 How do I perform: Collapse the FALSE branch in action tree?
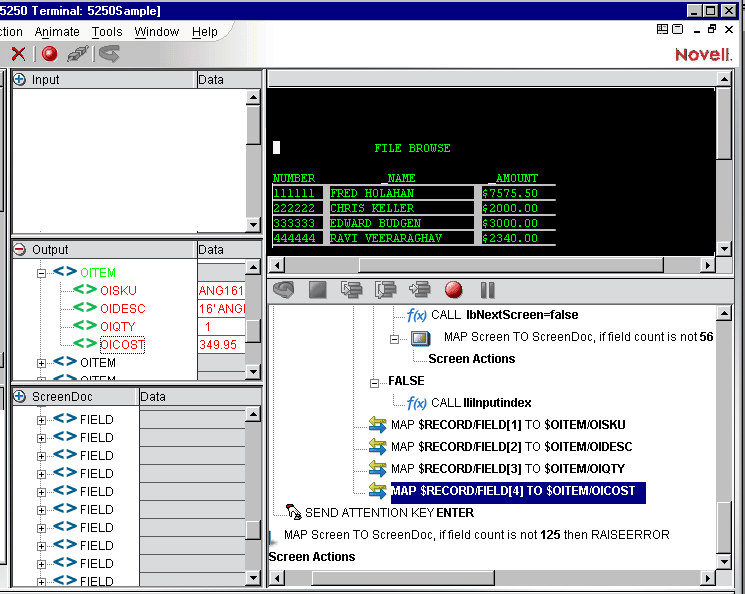point(374,381)
